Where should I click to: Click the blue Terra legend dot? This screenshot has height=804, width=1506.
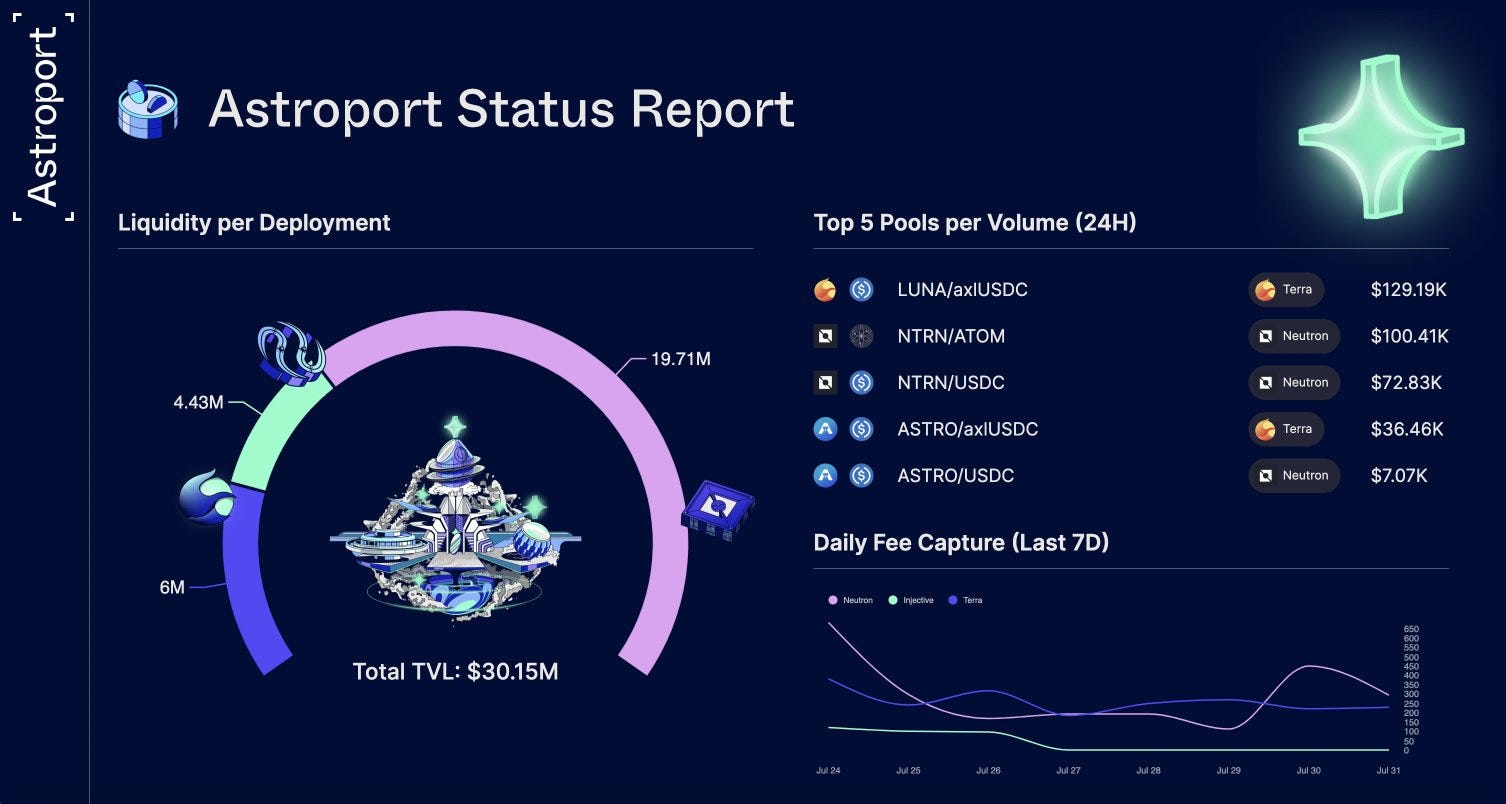(x=953, y=600)
